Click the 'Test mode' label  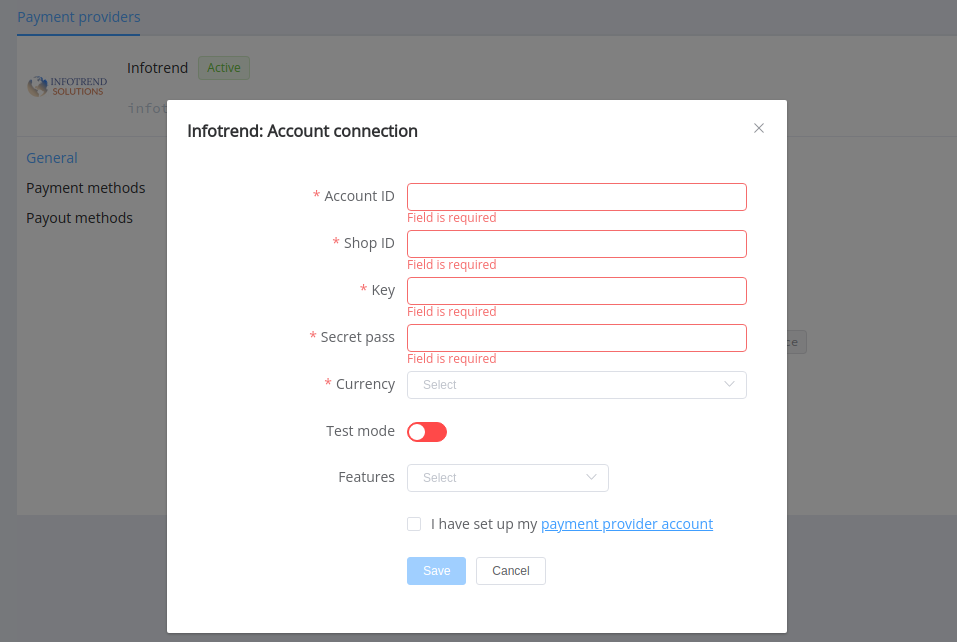tap(360, 431)
